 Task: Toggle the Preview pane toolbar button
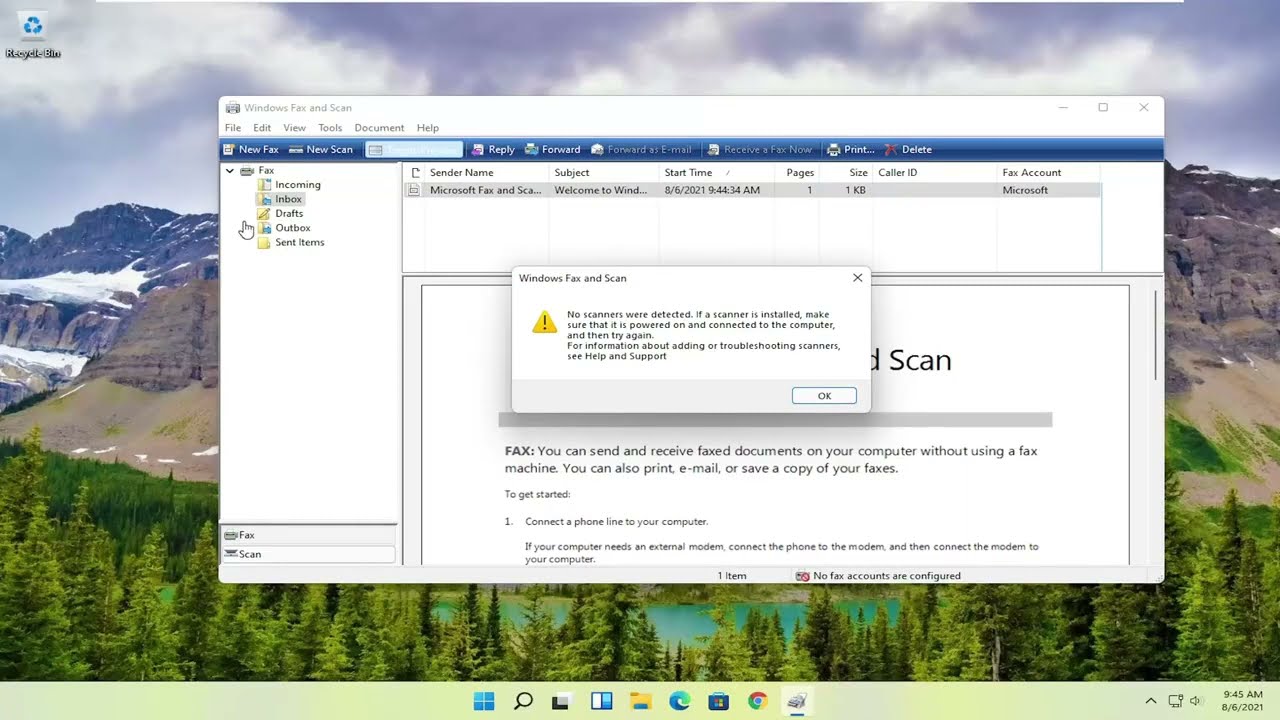[414, 149]
